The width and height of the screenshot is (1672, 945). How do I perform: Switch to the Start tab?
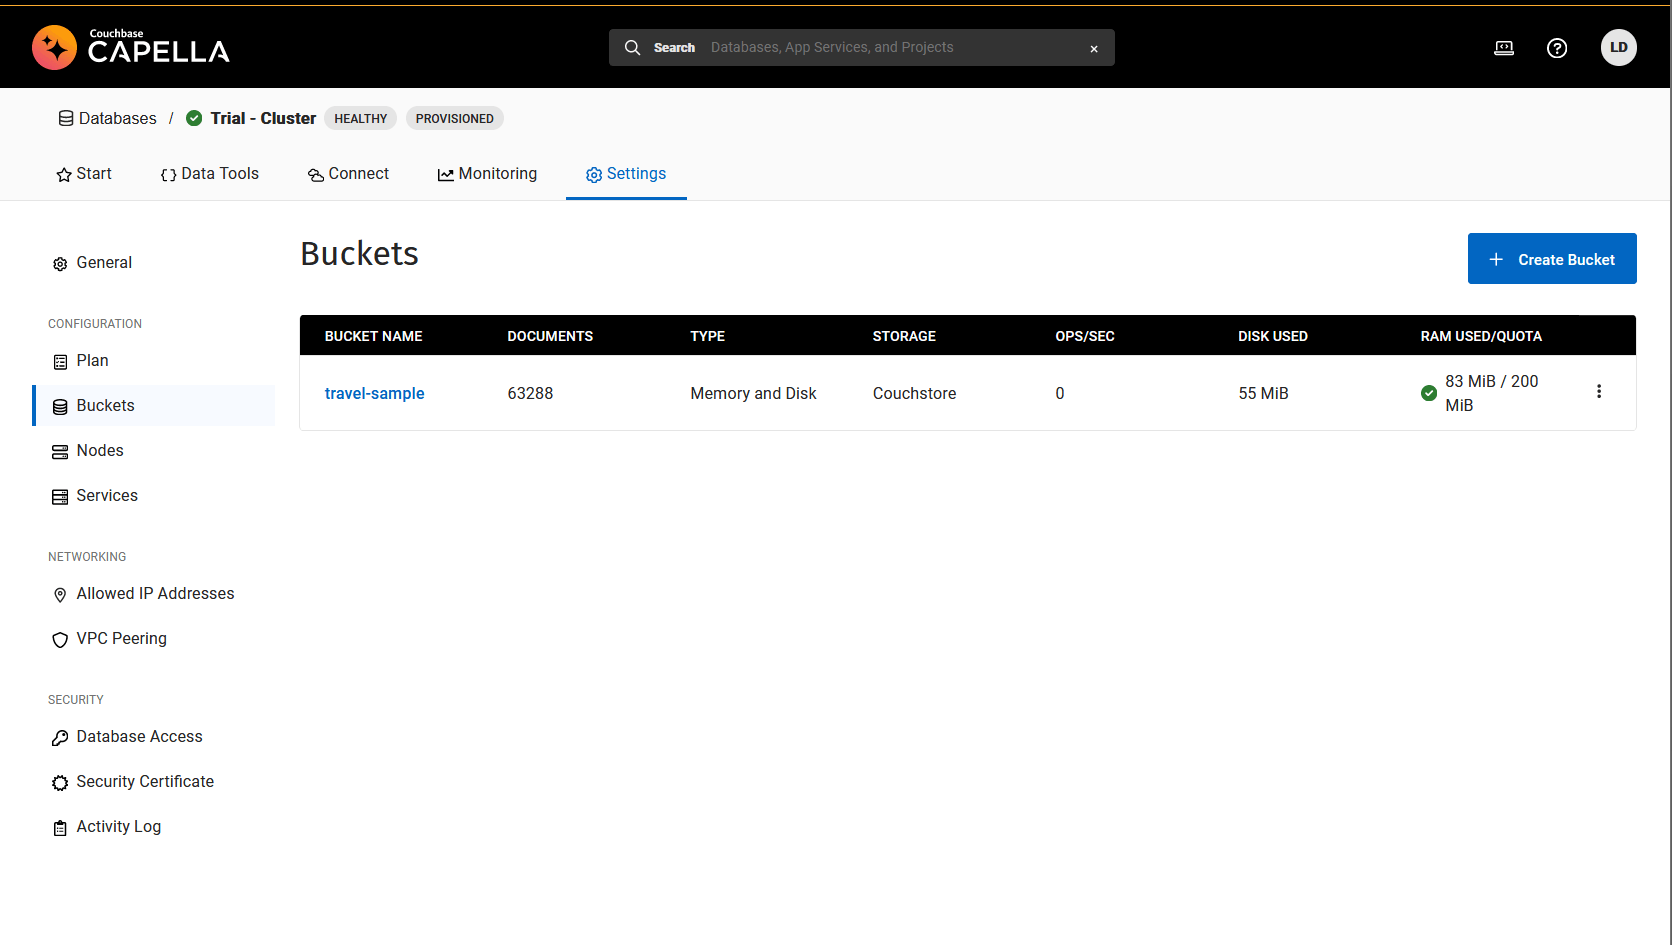84,174
